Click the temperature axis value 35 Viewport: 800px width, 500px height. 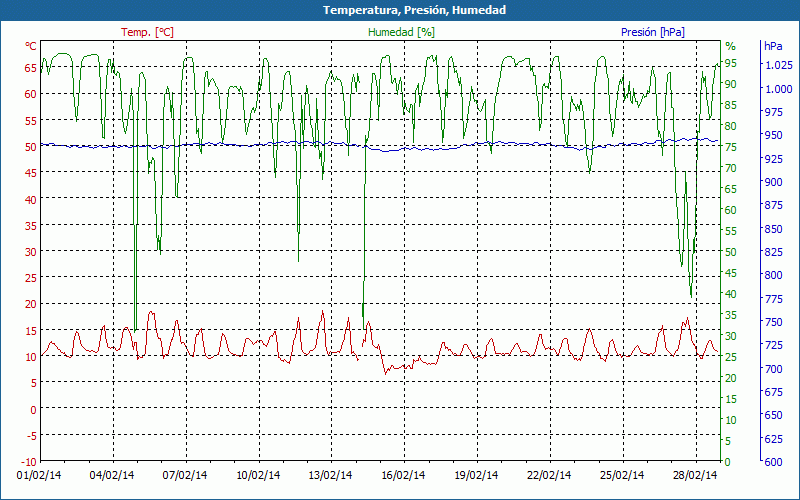click(31, 226)
